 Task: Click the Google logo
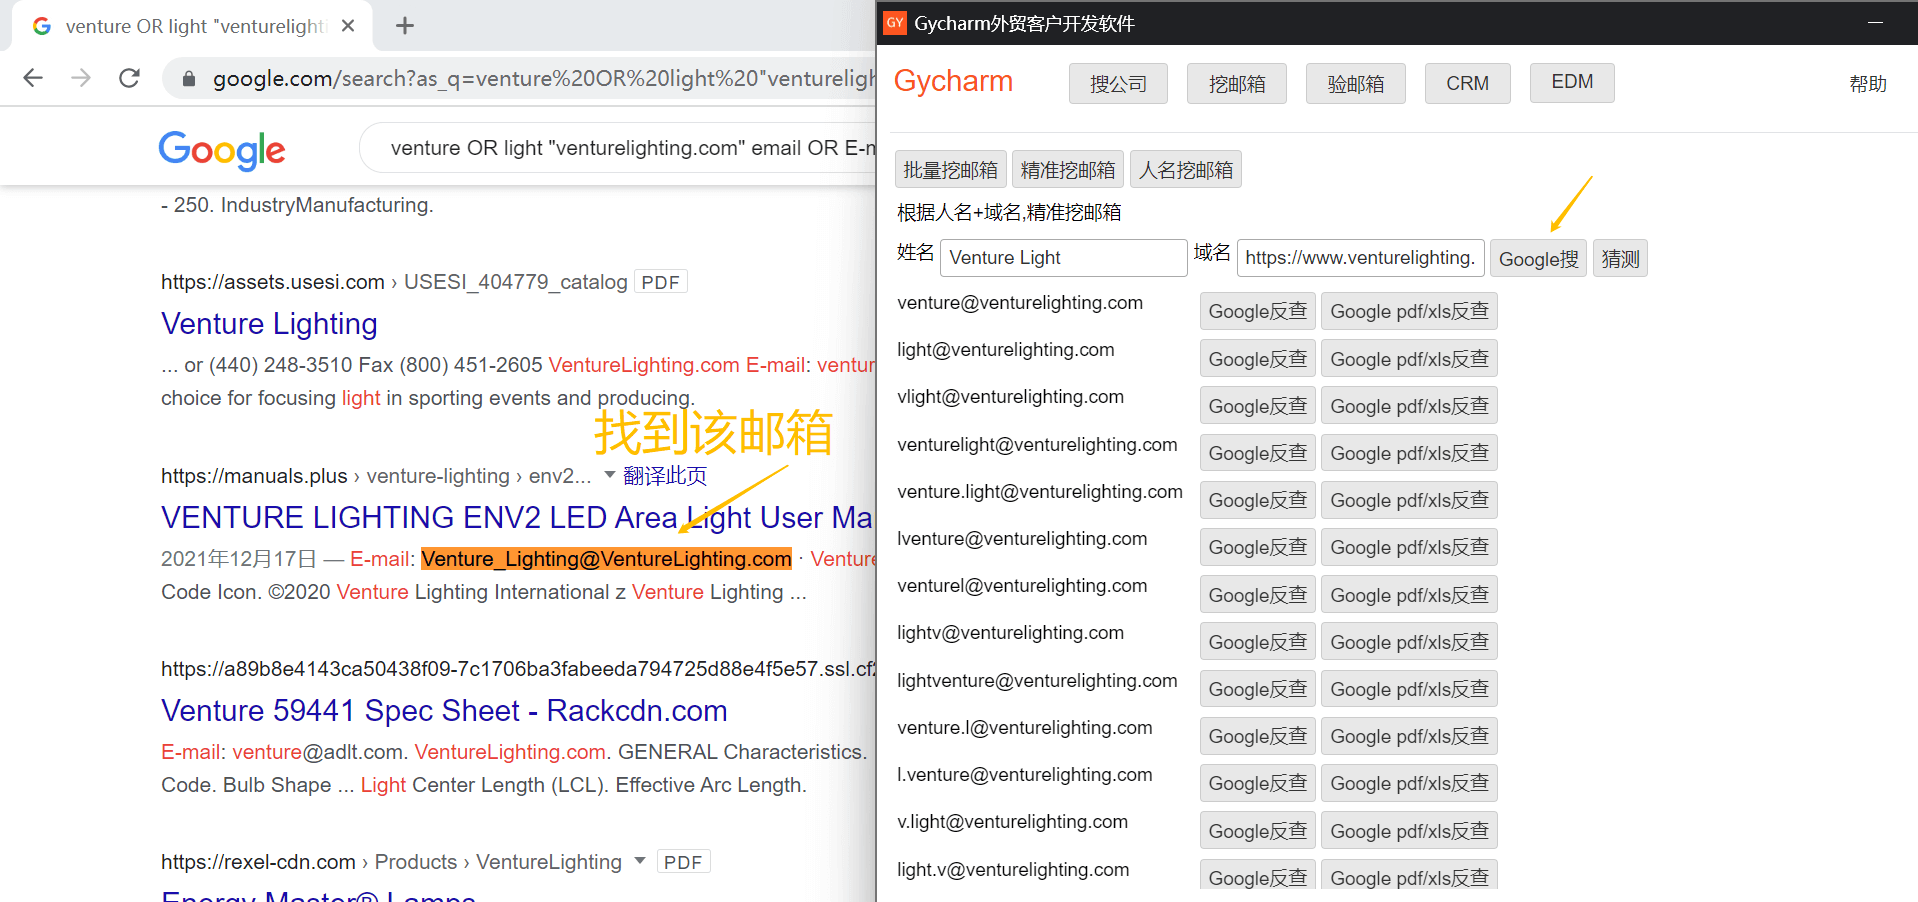pos(222,150)
